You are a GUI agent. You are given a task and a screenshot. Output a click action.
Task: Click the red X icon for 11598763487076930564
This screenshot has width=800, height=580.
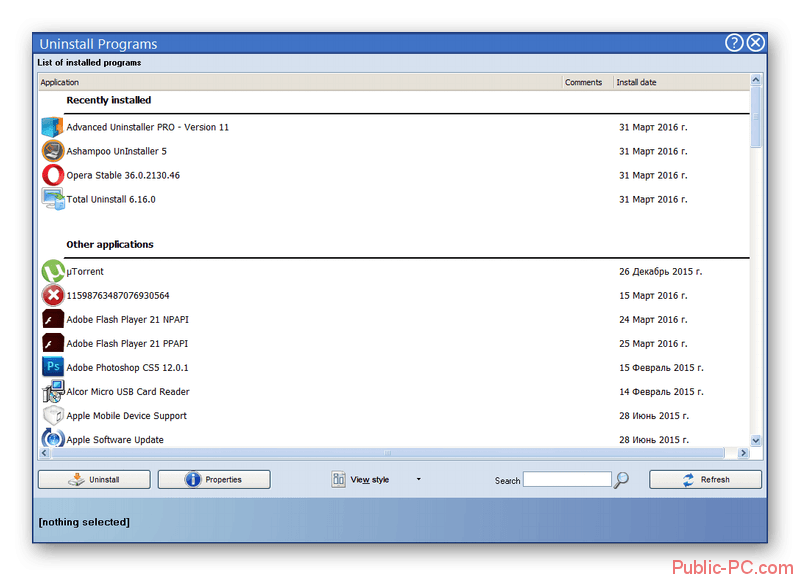coord(53,295)
